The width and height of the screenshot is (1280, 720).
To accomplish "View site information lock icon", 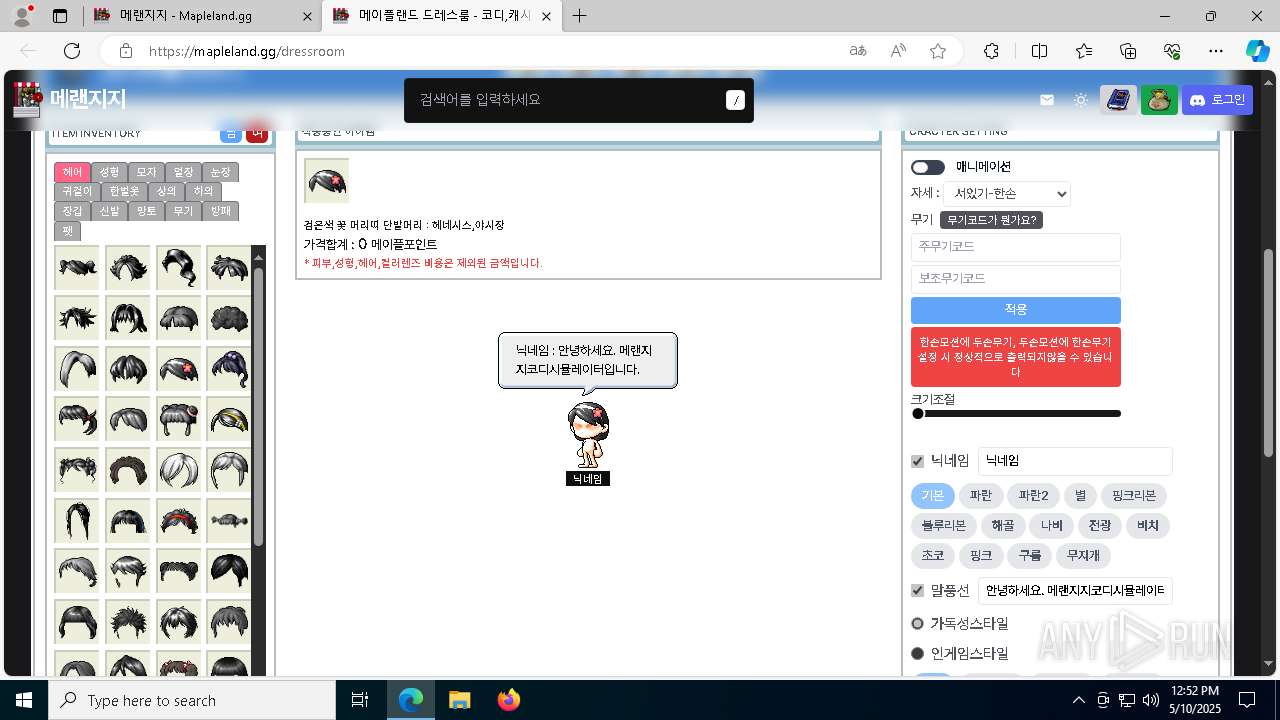I will (x=125, y=51).
